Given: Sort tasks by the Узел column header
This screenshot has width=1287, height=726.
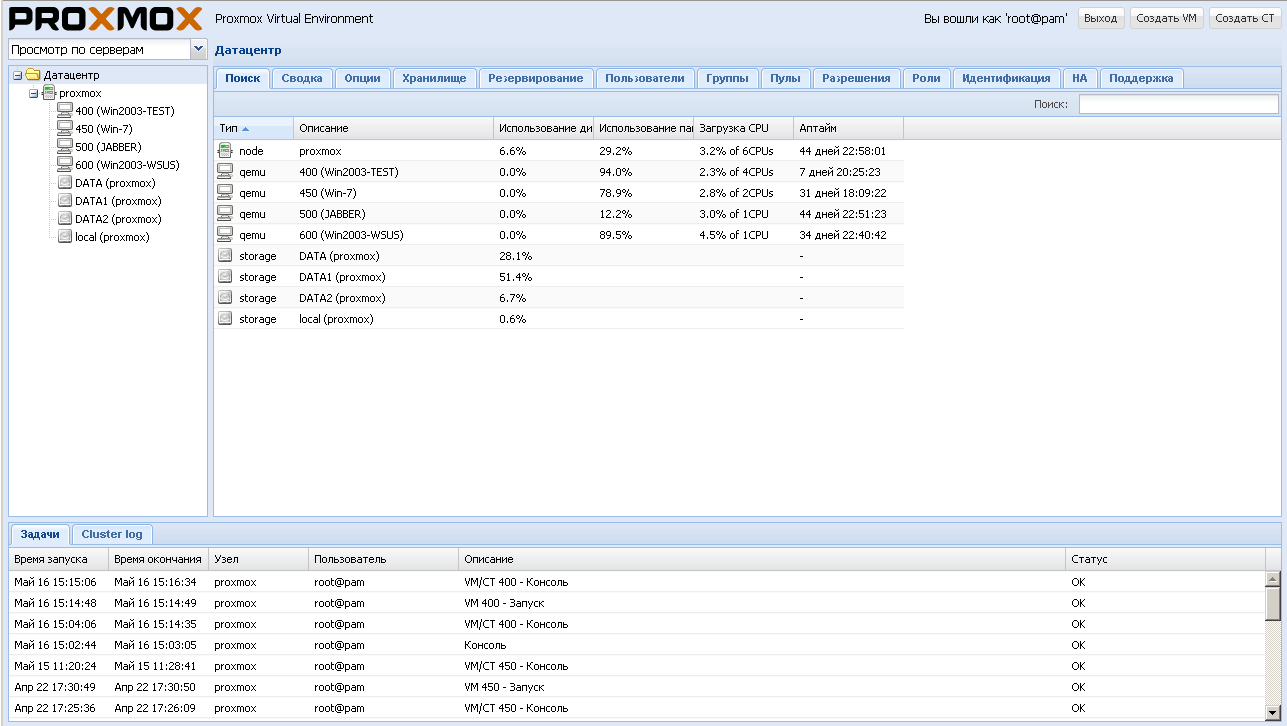Looking at the screenshot, I should tap(259, 559).
